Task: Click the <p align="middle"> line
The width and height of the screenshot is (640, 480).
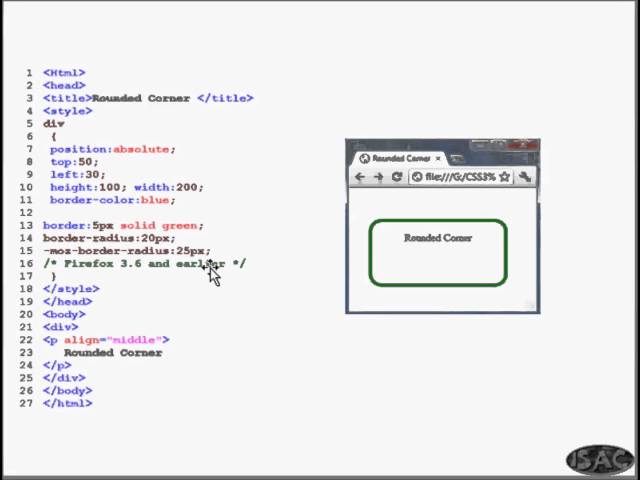Action: click(106, 340)
